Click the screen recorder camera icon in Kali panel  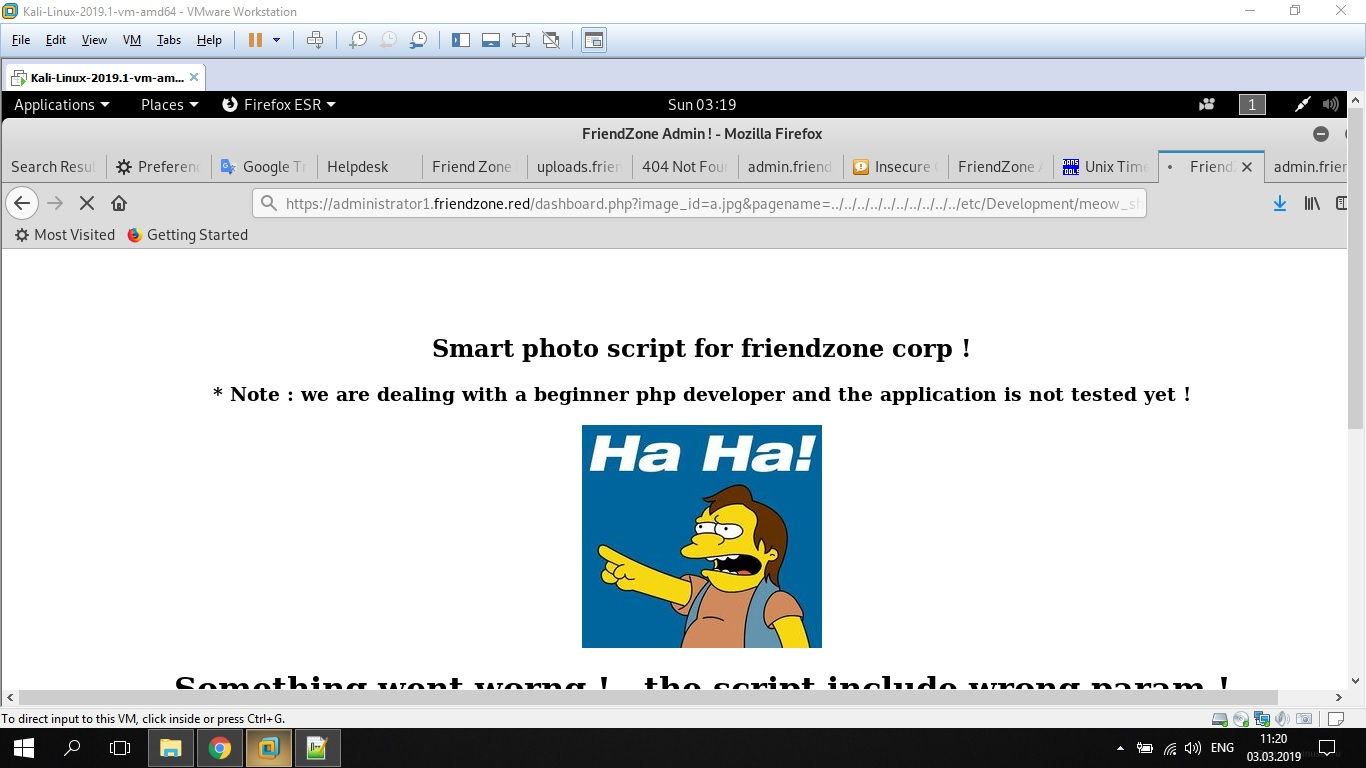(1207, 104)
